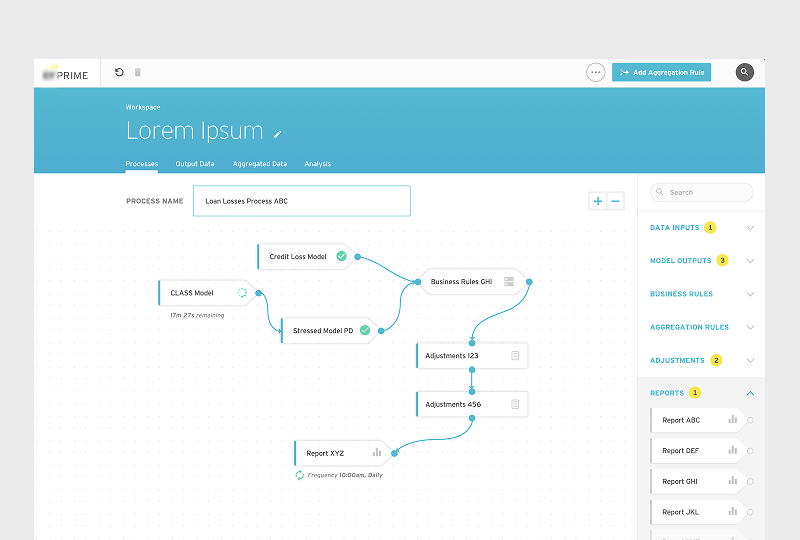
Task: Select the Credit Loss Model node
Action: coord(305,257)
